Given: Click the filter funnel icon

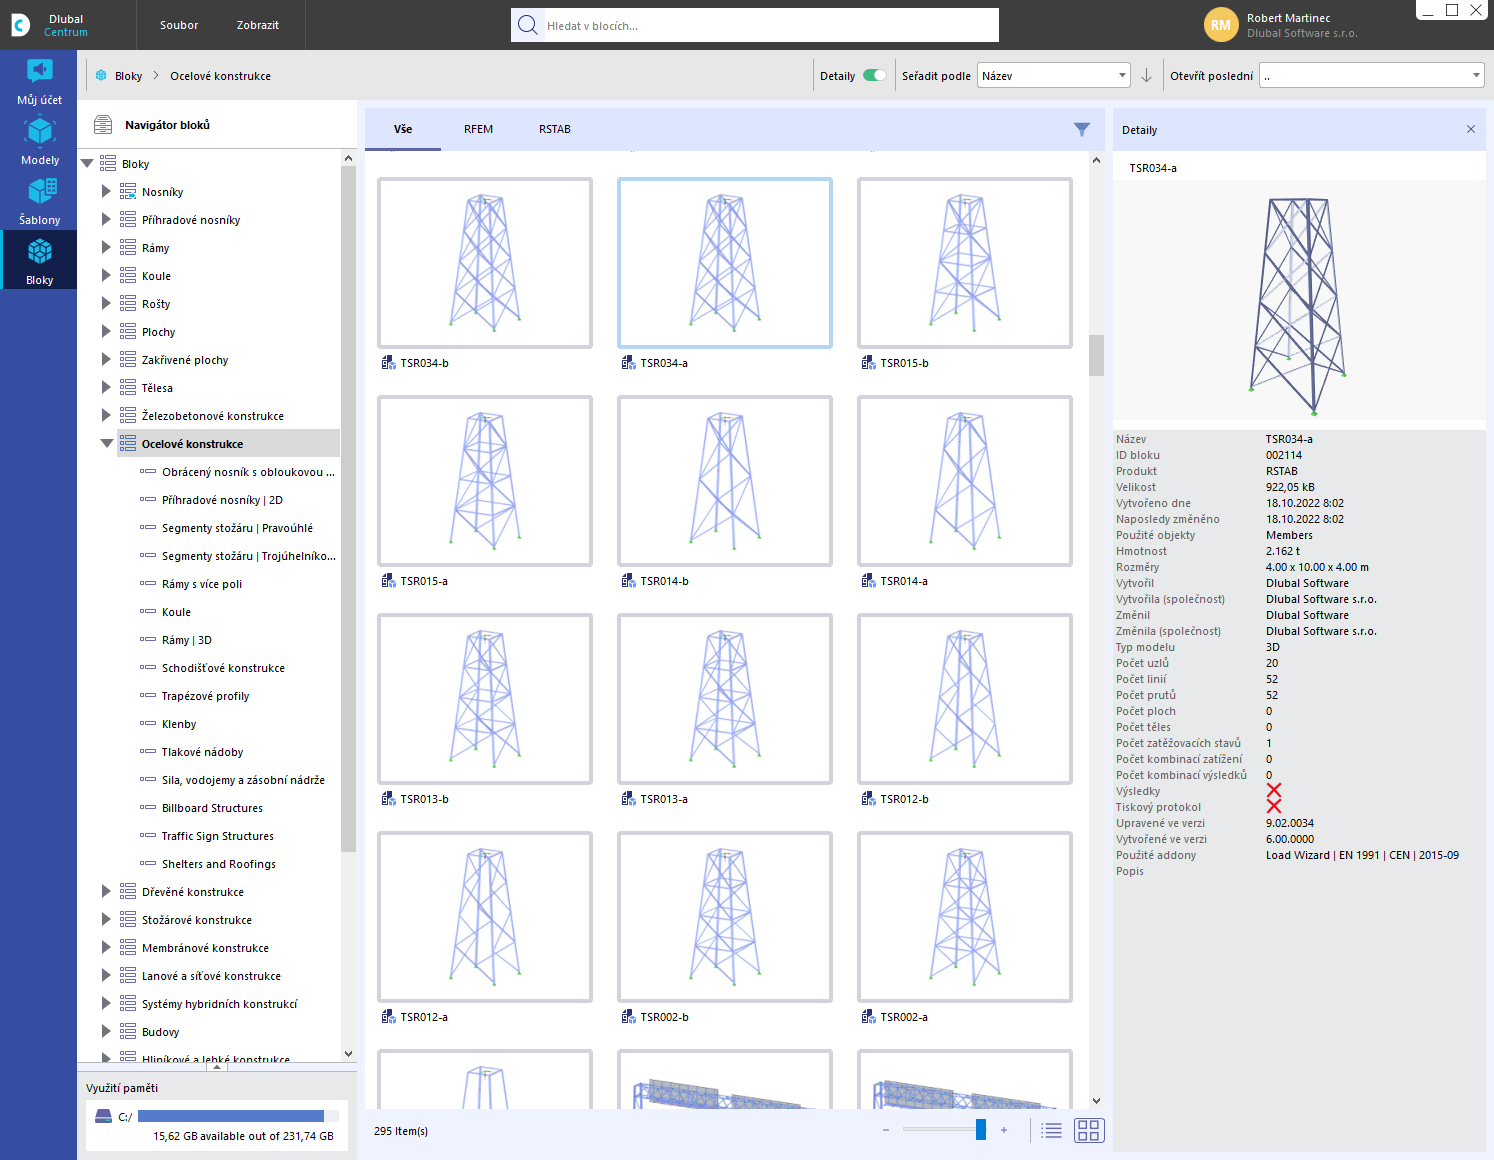Looking at the screenshot, I should pos(1081,129).
